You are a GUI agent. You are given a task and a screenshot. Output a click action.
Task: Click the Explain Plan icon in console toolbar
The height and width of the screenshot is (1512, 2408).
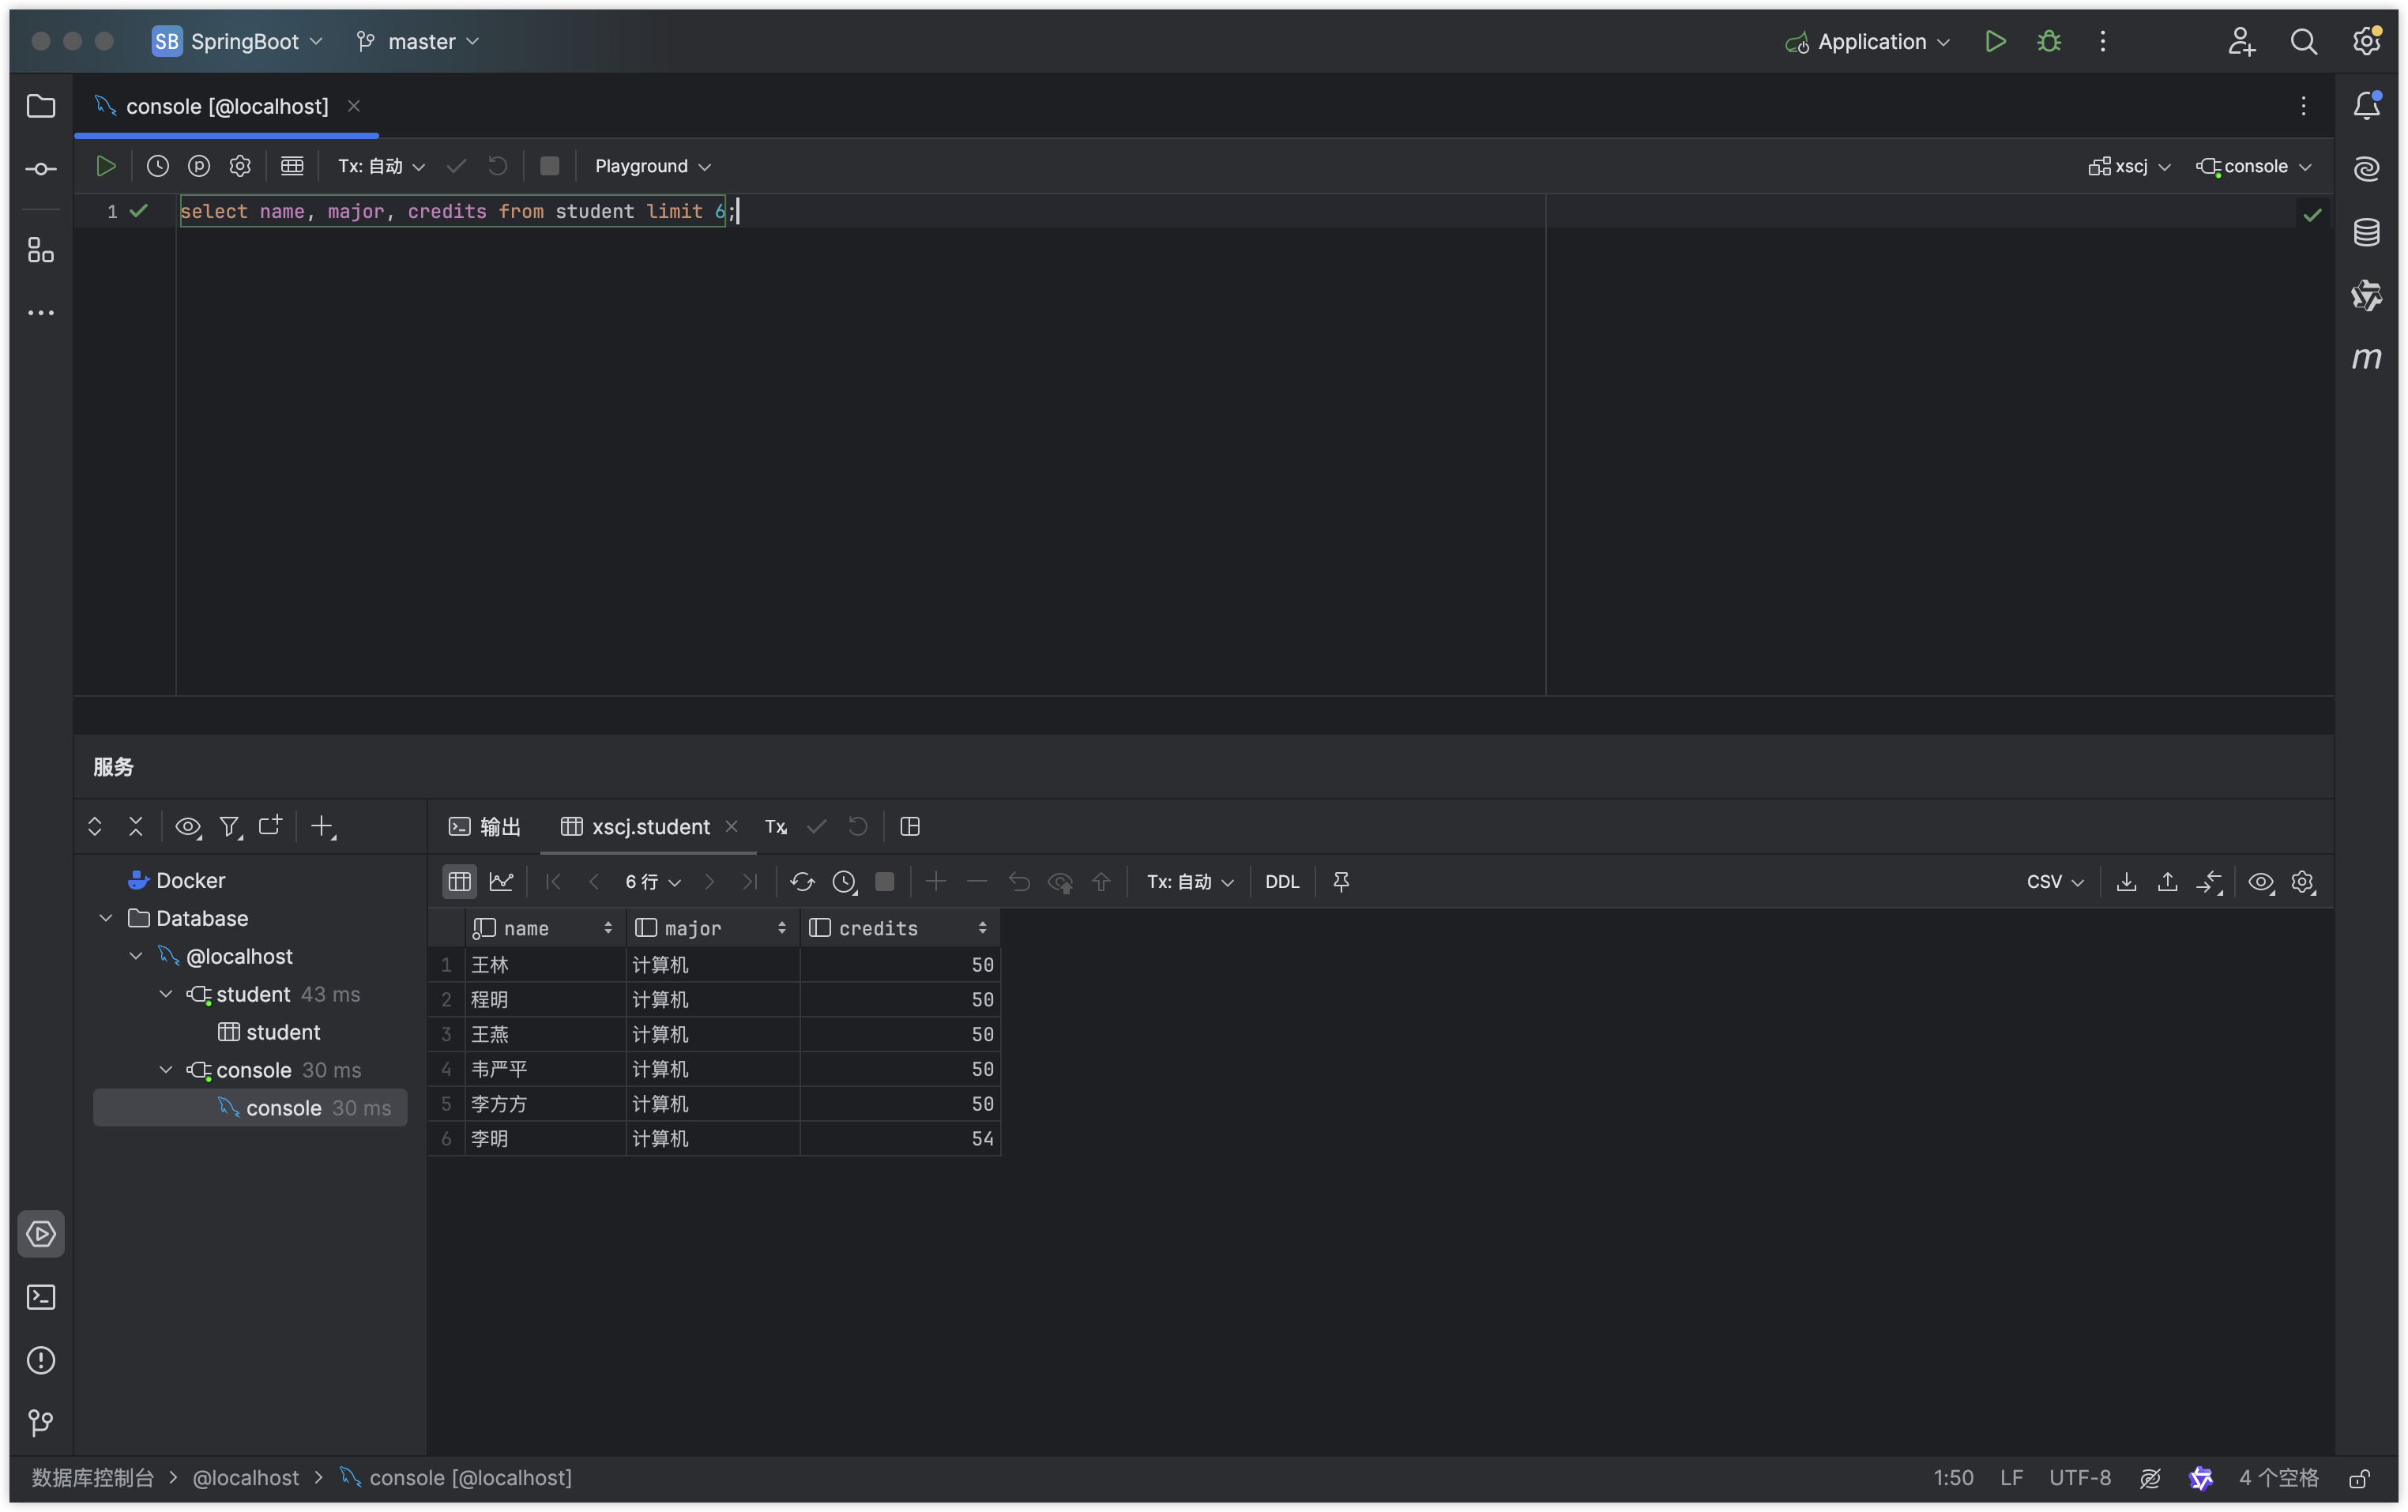click(x=199, y=166)
